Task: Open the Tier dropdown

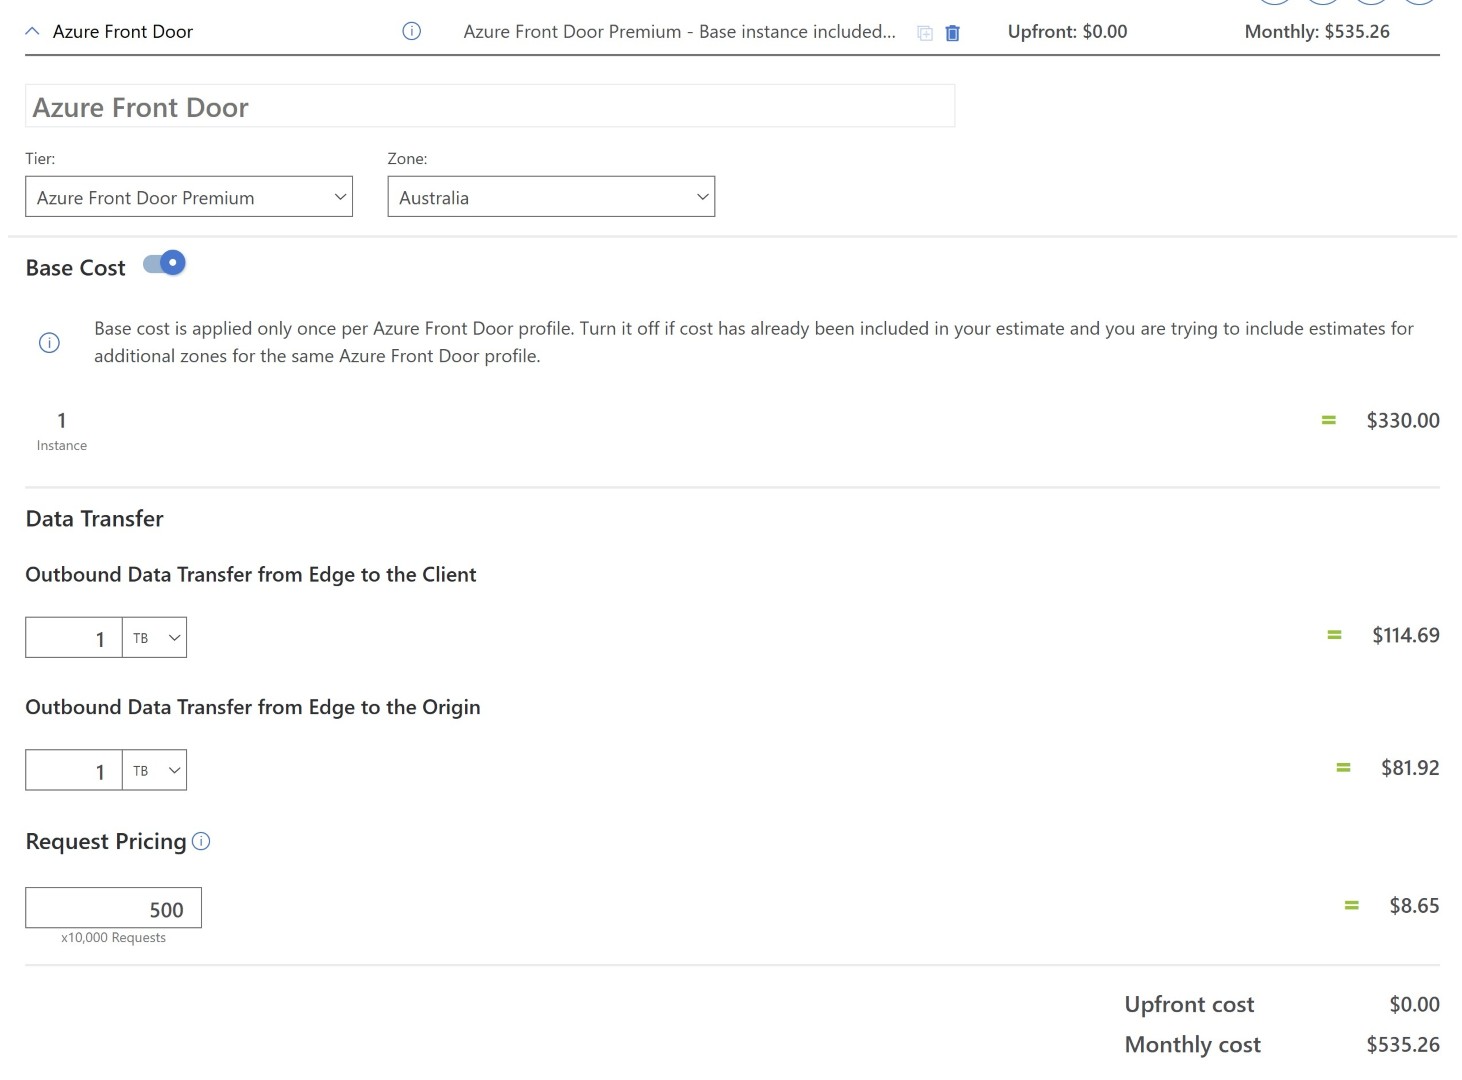Action: tap(189, 197)
